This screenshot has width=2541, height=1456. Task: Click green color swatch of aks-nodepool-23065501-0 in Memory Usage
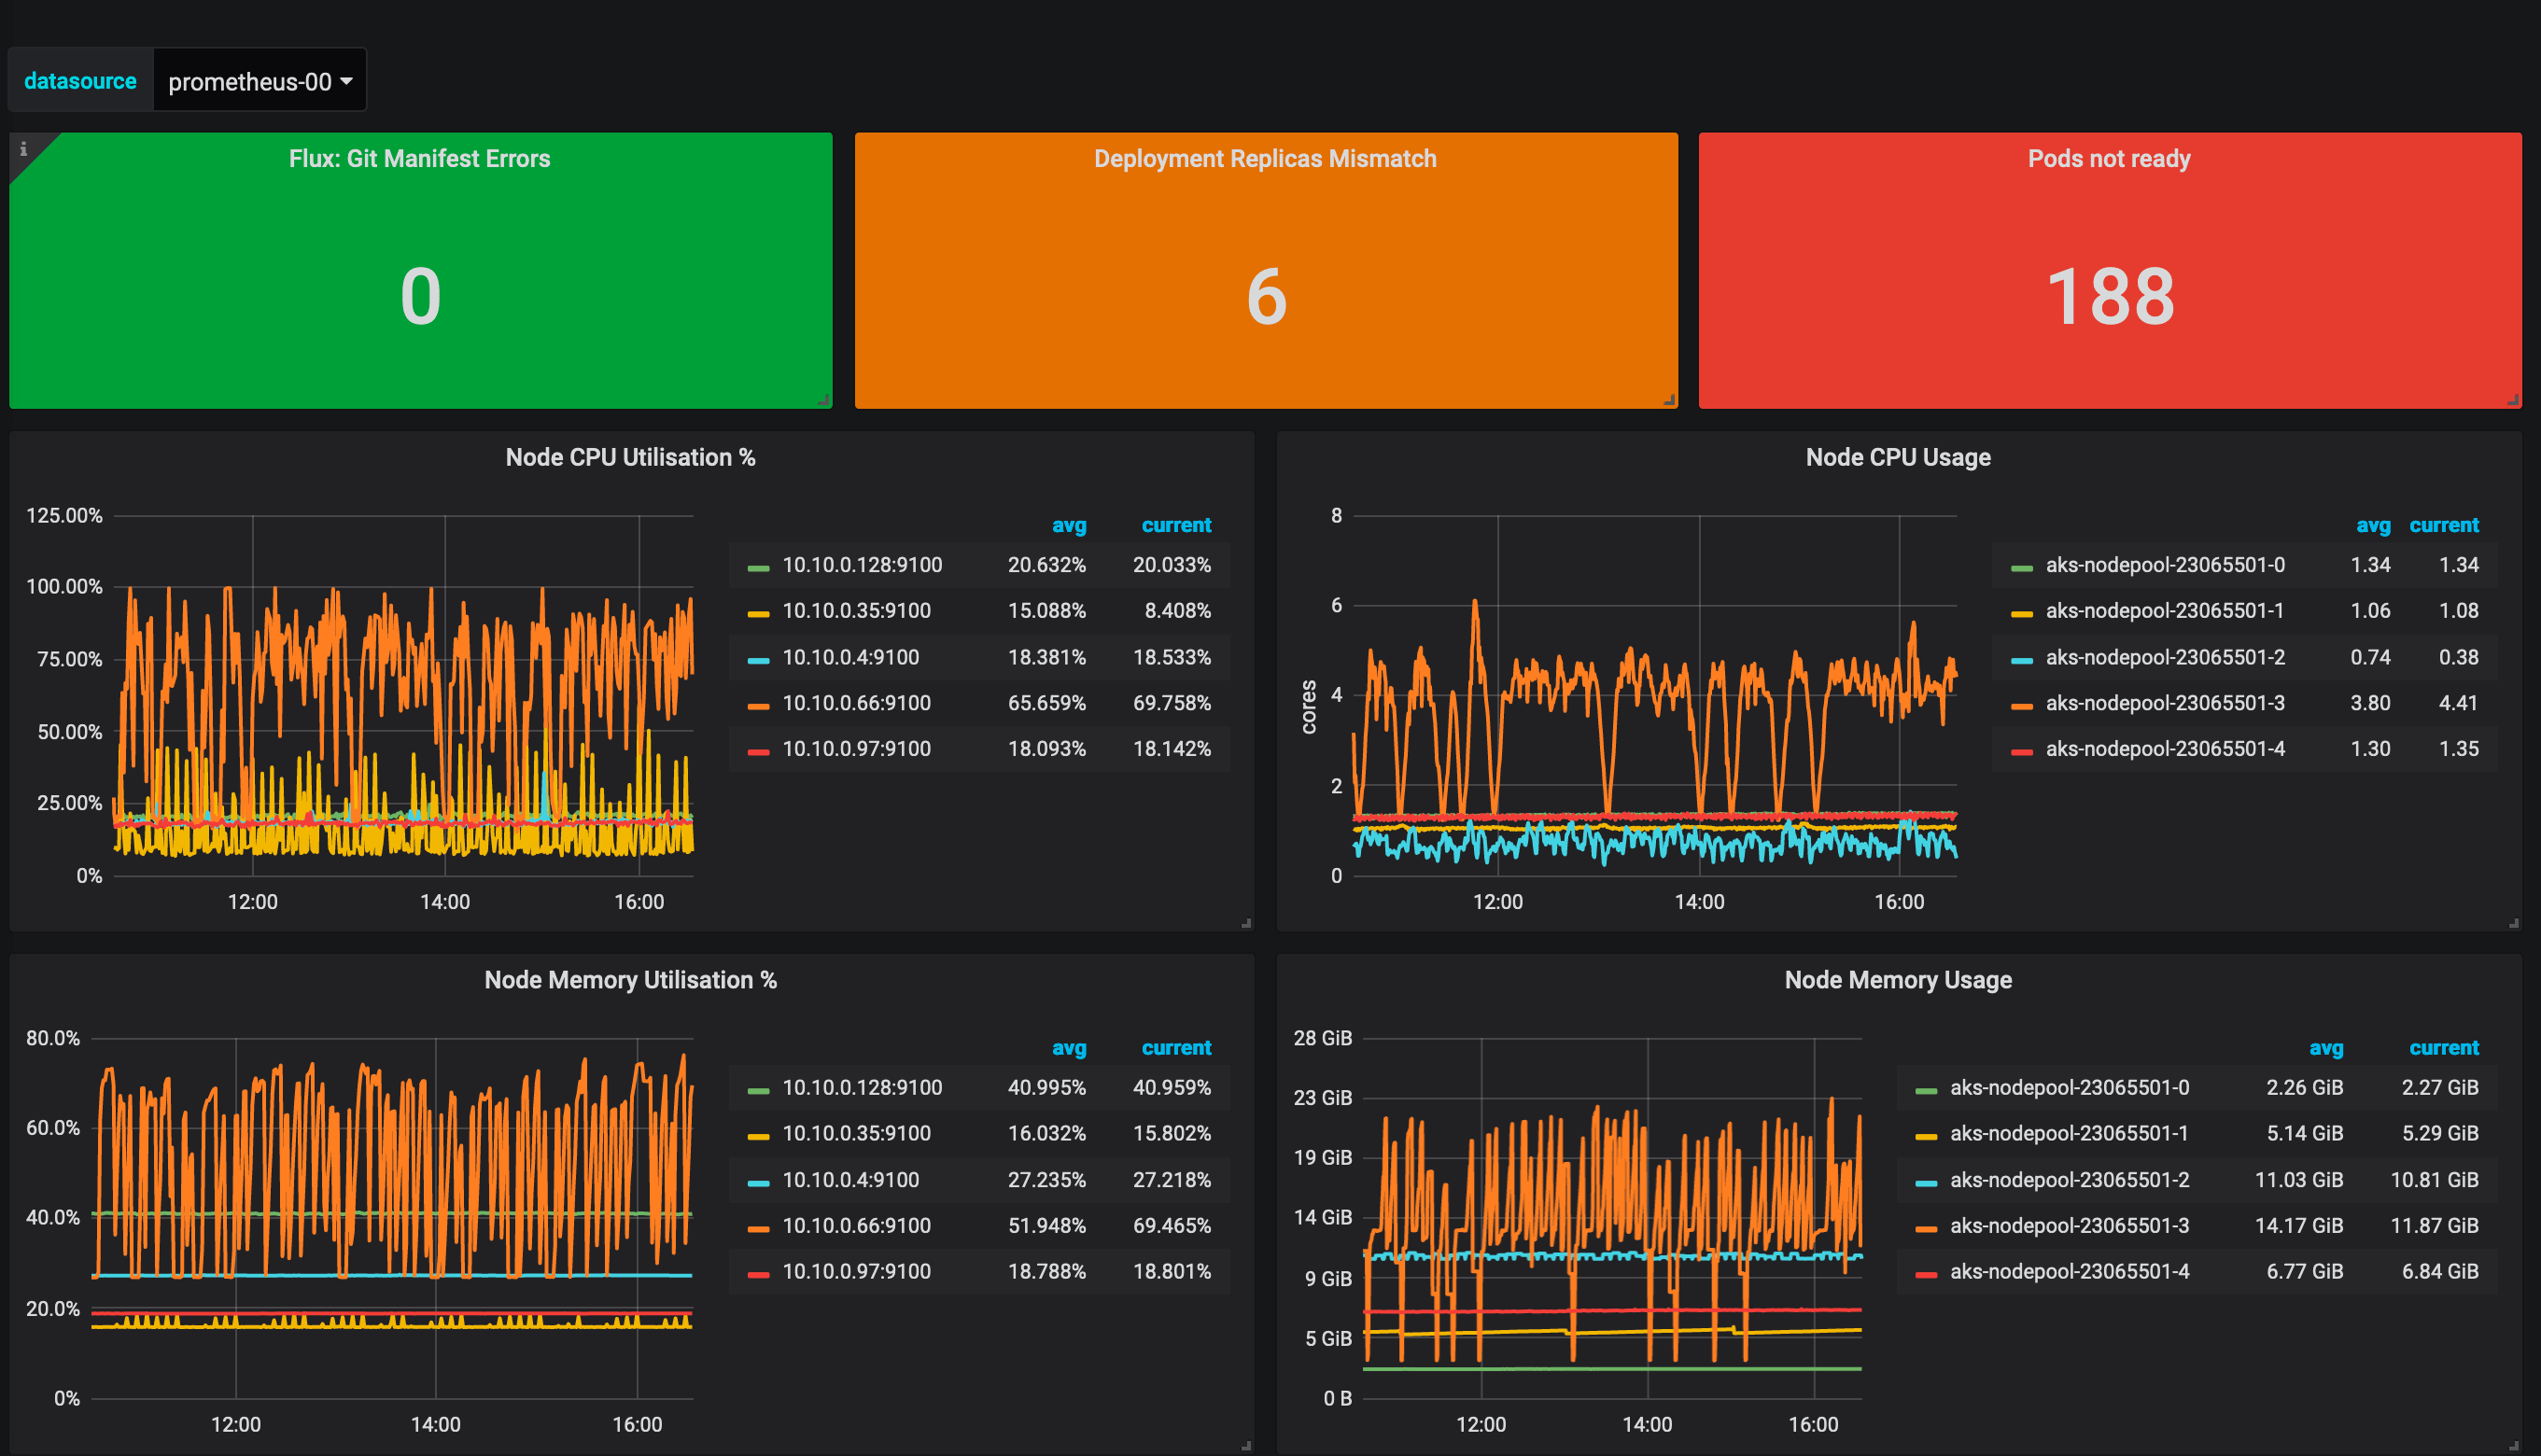point(1925,1089)
